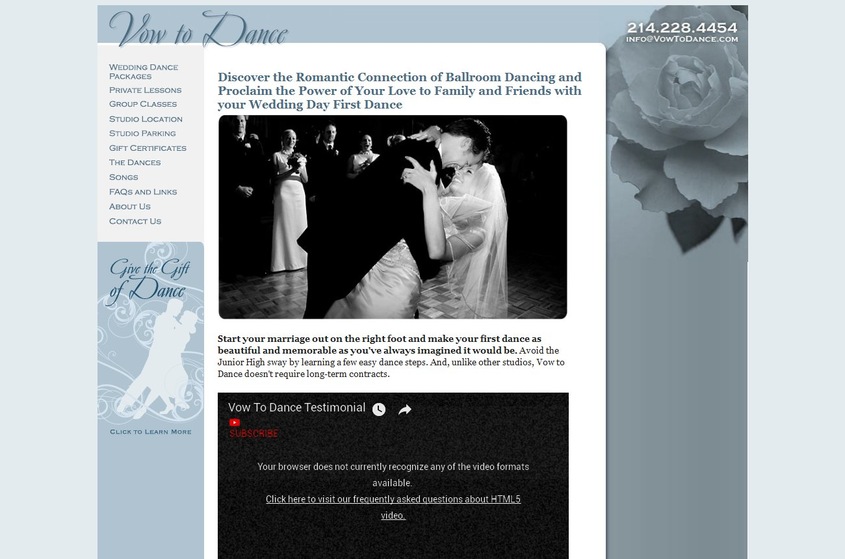Go to Private Lessons
Viewport: 845px width, 559px height.
145,90
